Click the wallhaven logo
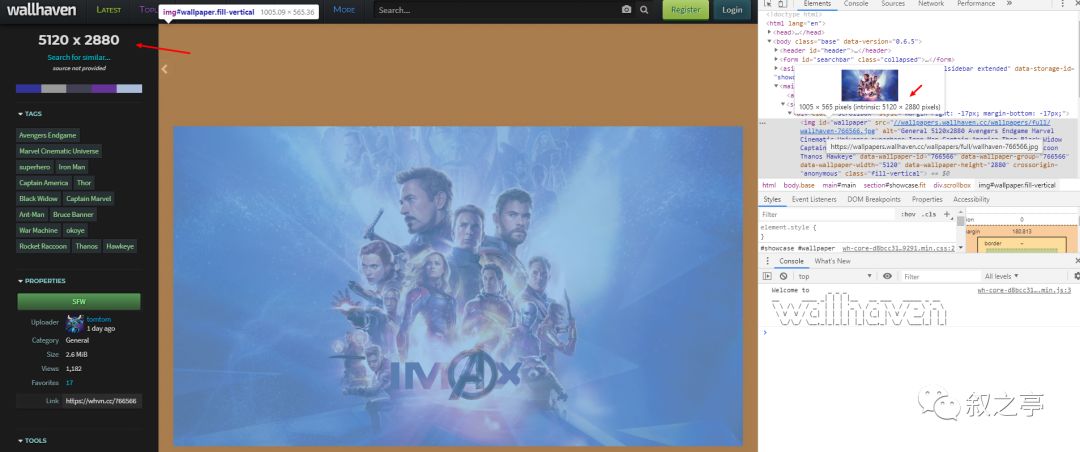The image size is (1080, 452). click(41, 10)
